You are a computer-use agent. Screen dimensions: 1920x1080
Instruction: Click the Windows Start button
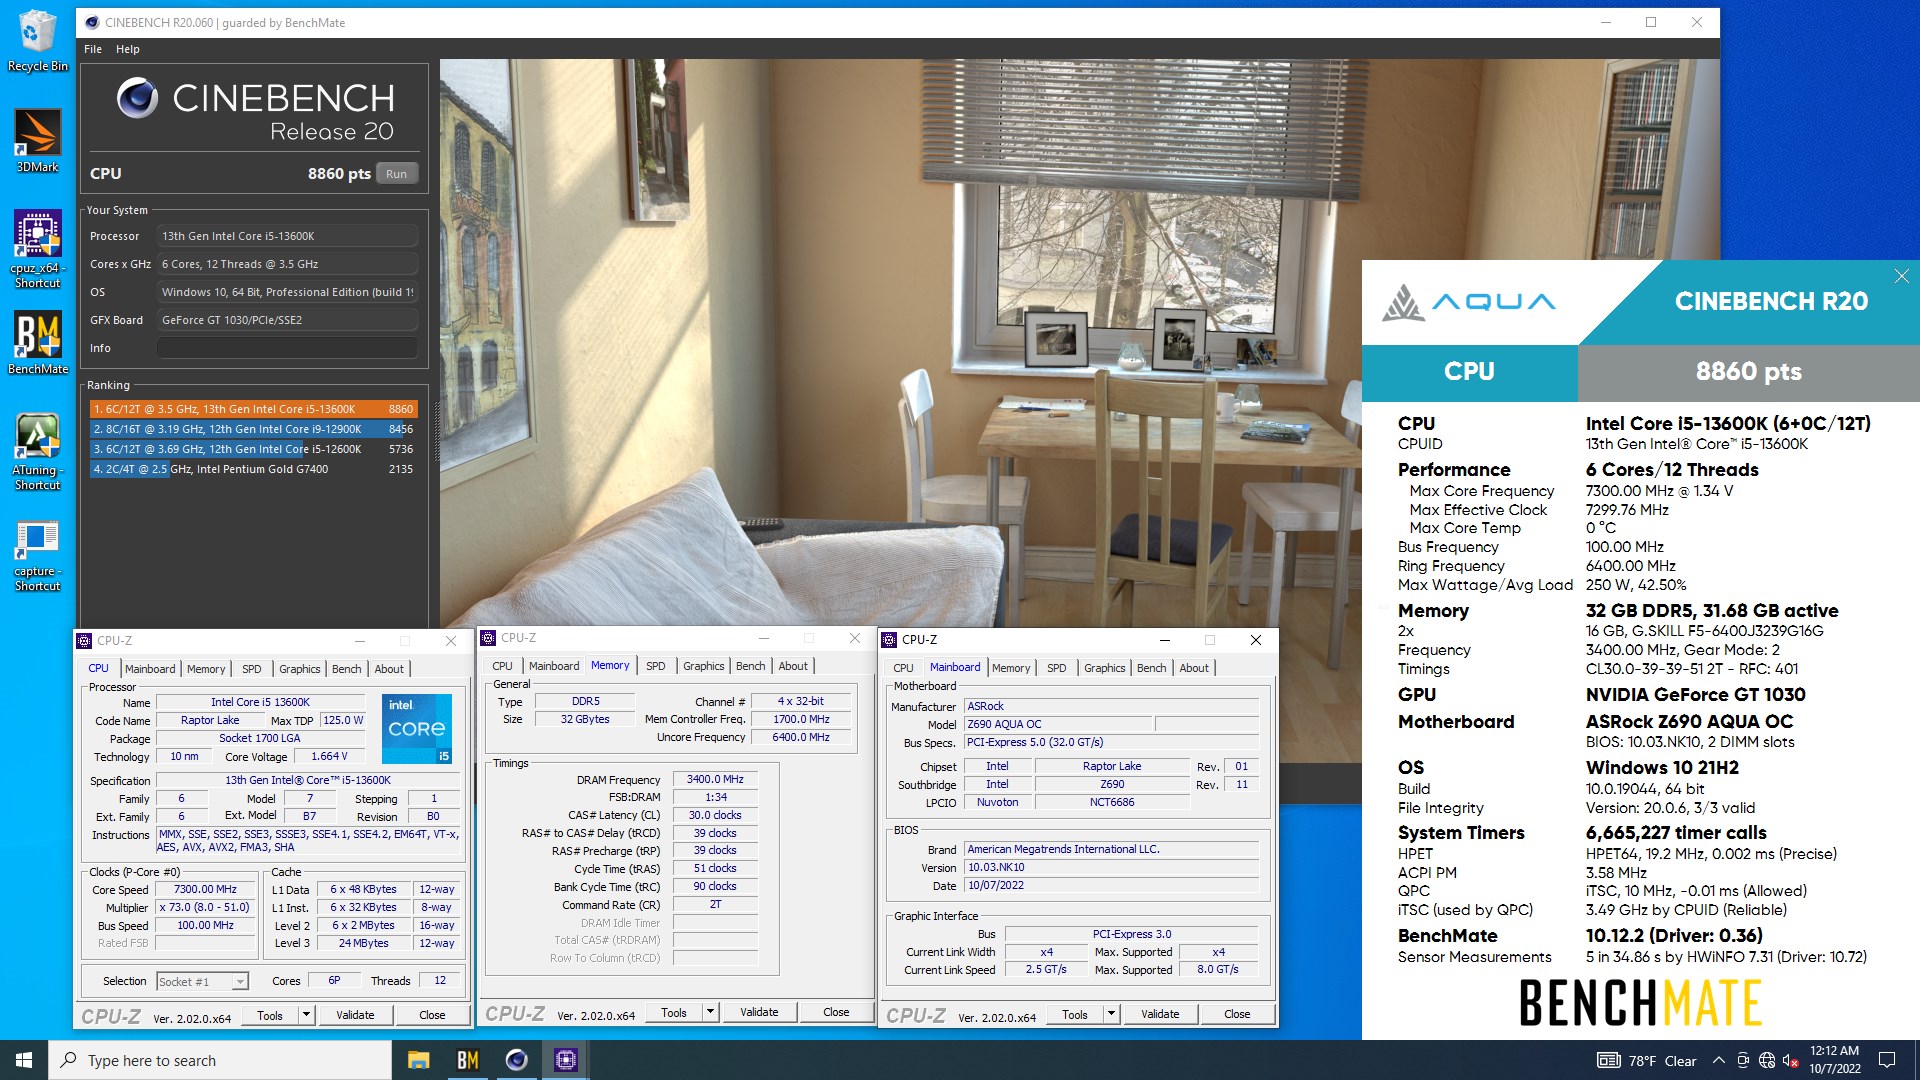point(24,1060)
